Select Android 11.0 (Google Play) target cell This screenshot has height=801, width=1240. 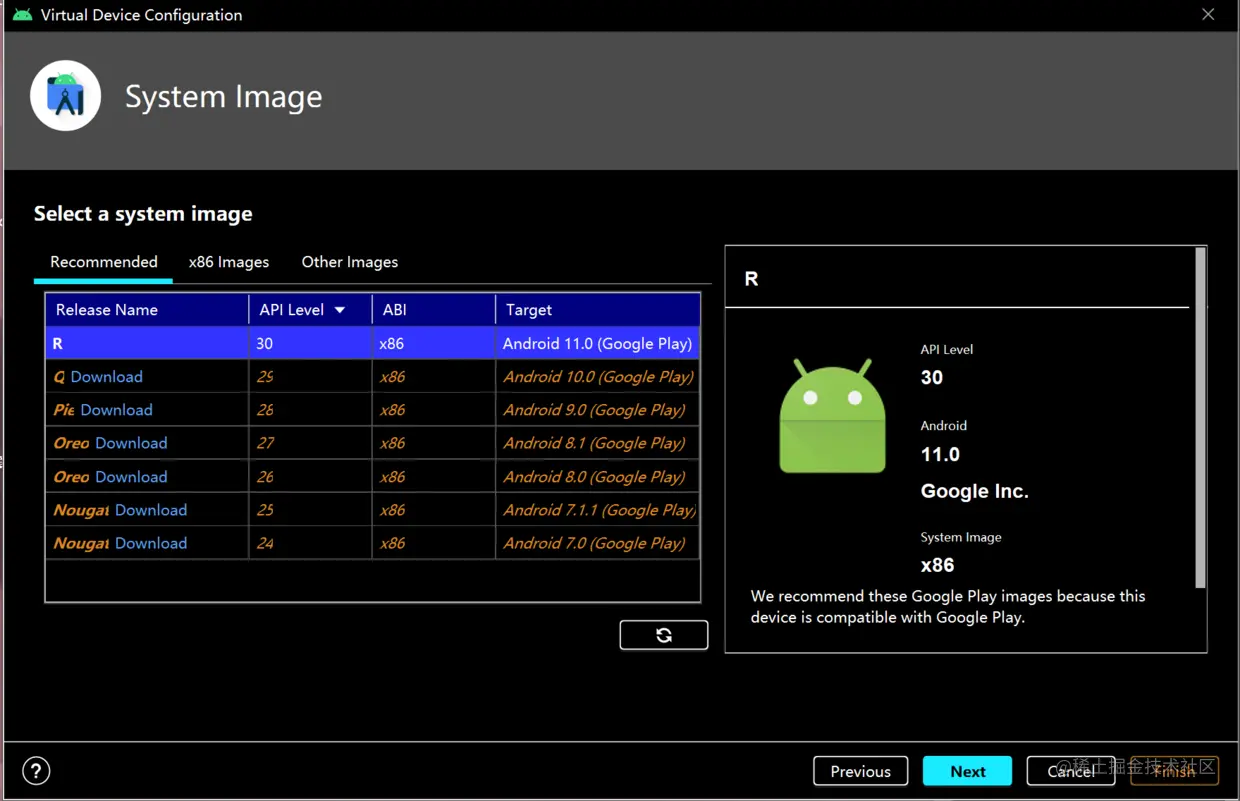[597, 343]
